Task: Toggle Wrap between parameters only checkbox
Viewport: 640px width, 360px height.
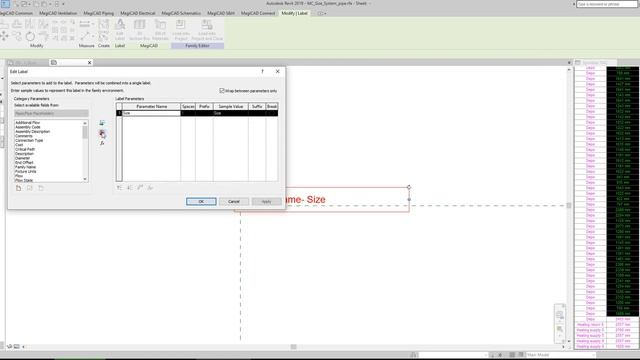Action: [222, 91]
